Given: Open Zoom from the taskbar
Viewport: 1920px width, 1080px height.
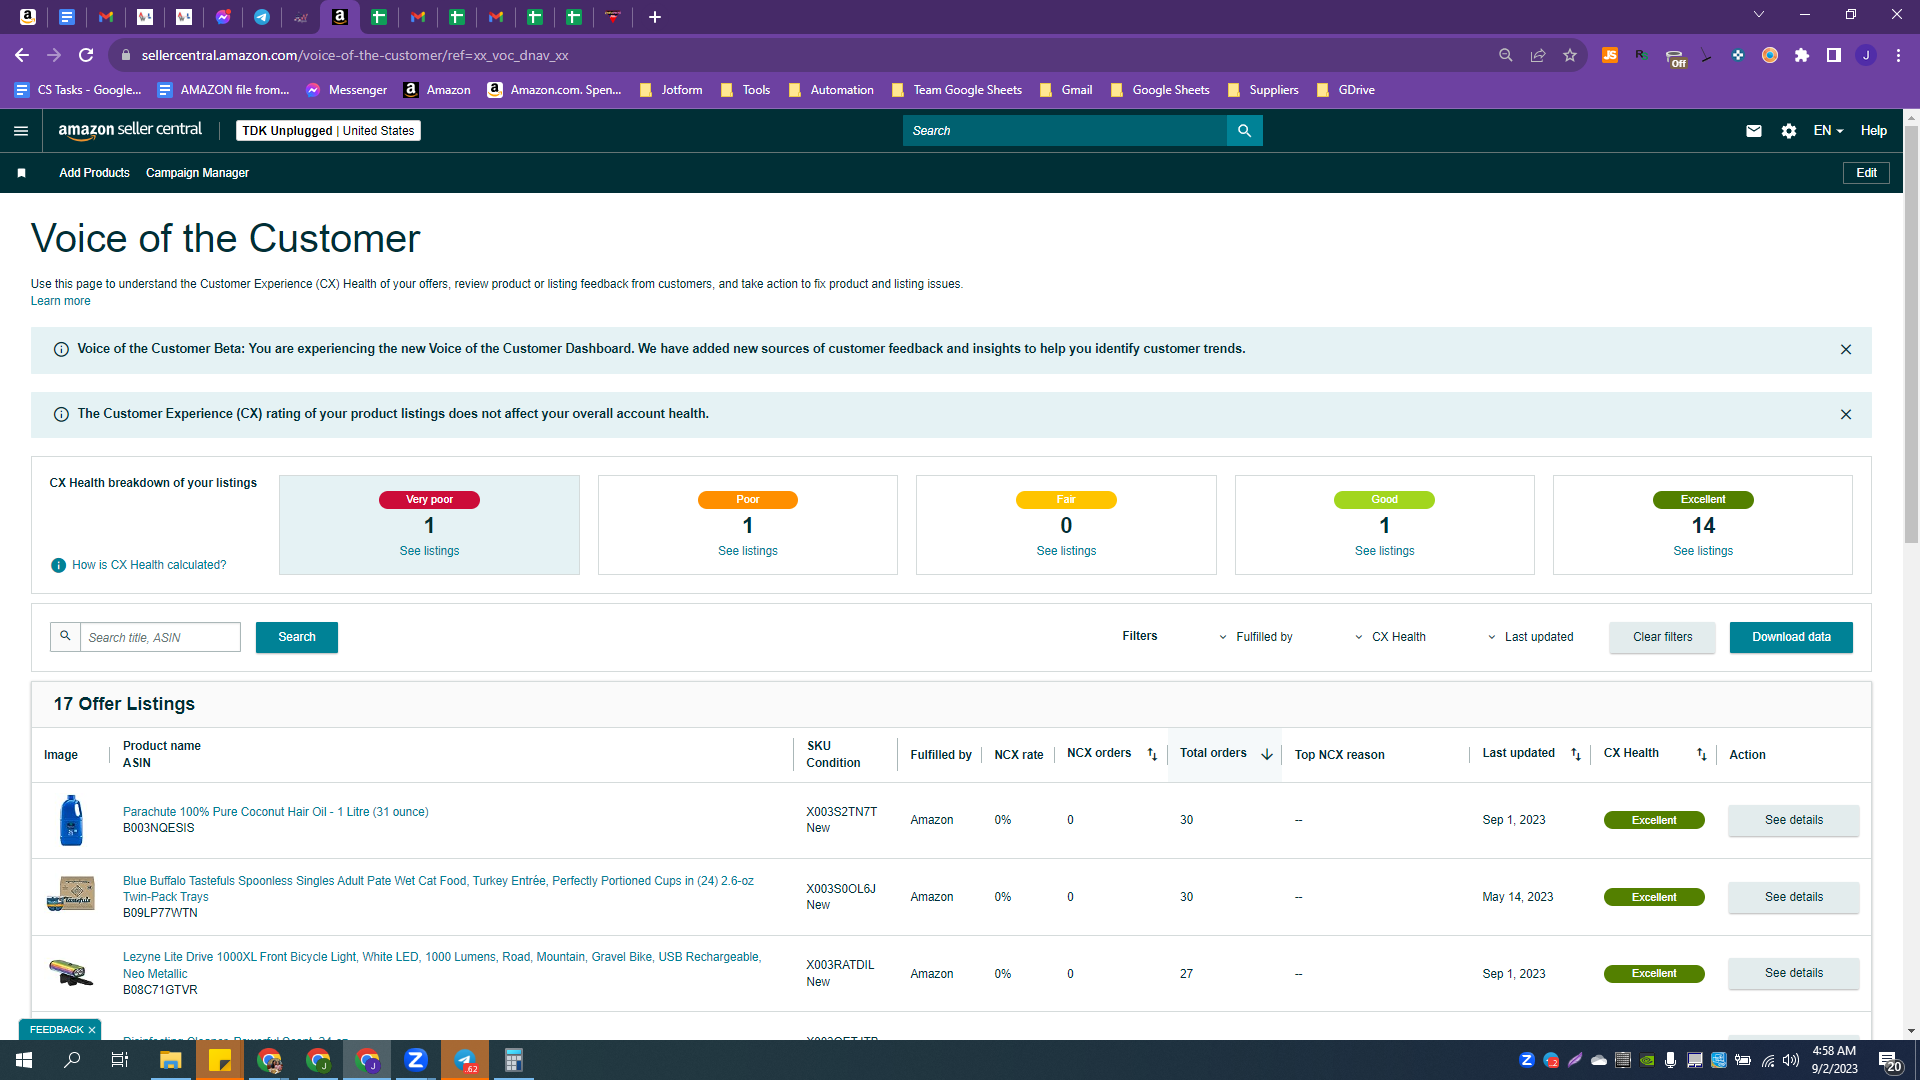Looking at the screenshot, I should coord(416,1060).
